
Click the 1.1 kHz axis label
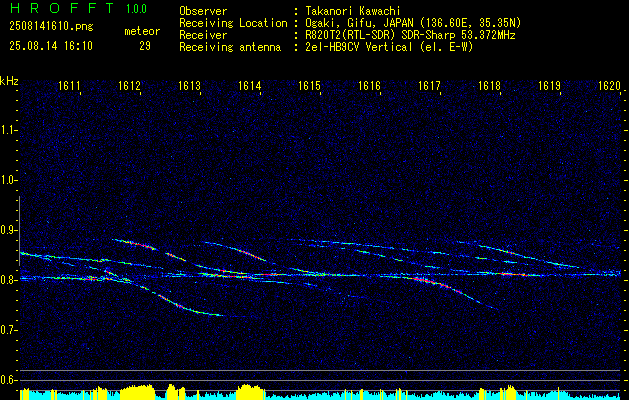coord(8,130)
